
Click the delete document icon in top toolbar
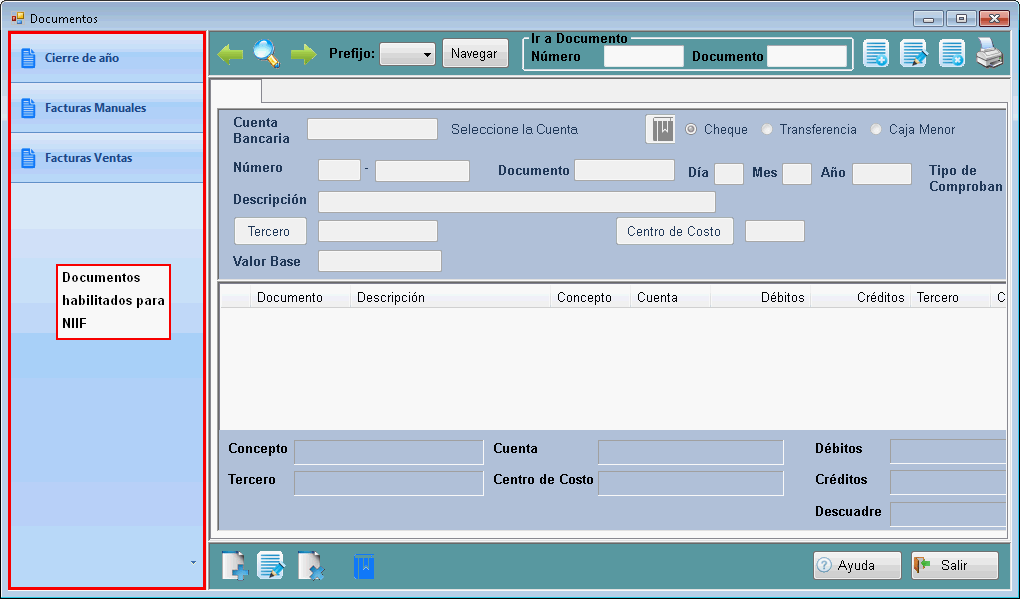click(x=952, y=54)
